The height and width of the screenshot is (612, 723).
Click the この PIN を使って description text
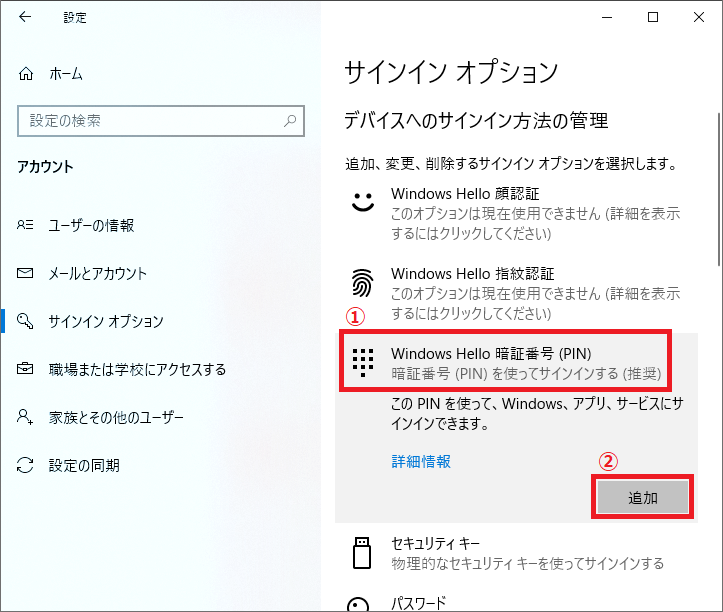tap(538, 413)
